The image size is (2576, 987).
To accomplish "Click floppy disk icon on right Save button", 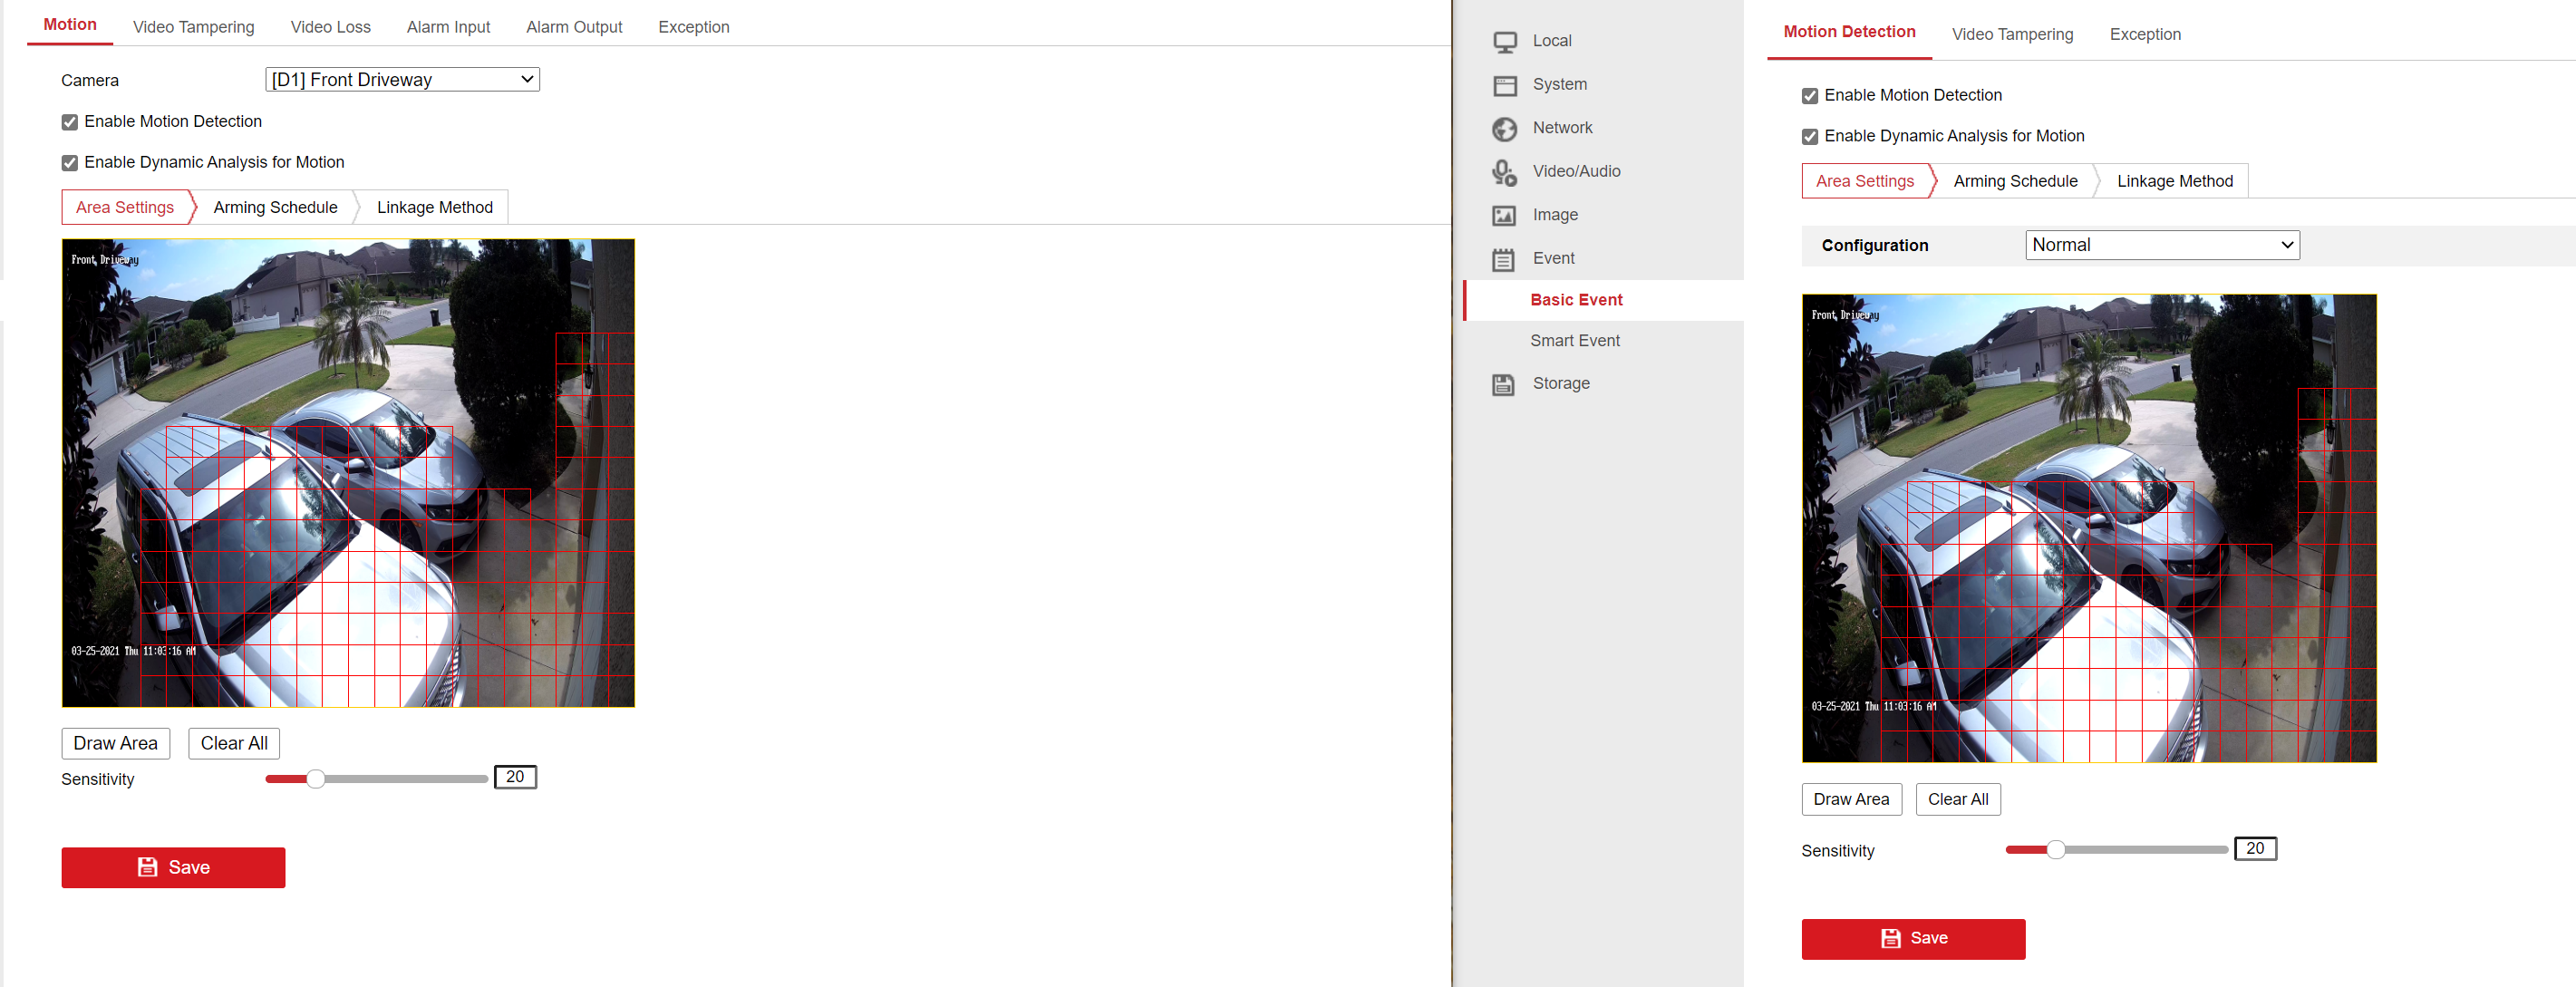I will tap(1890, 938).
